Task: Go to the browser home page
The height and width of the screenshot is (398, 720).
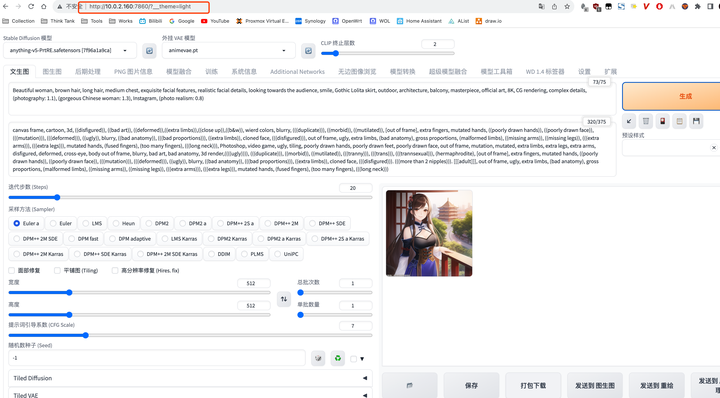Action: point(44,6)
